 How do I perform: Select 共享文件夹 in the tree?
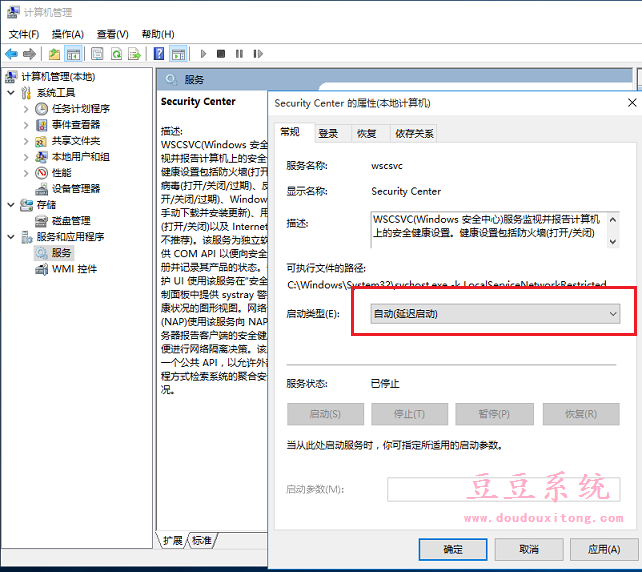[76, 141]
